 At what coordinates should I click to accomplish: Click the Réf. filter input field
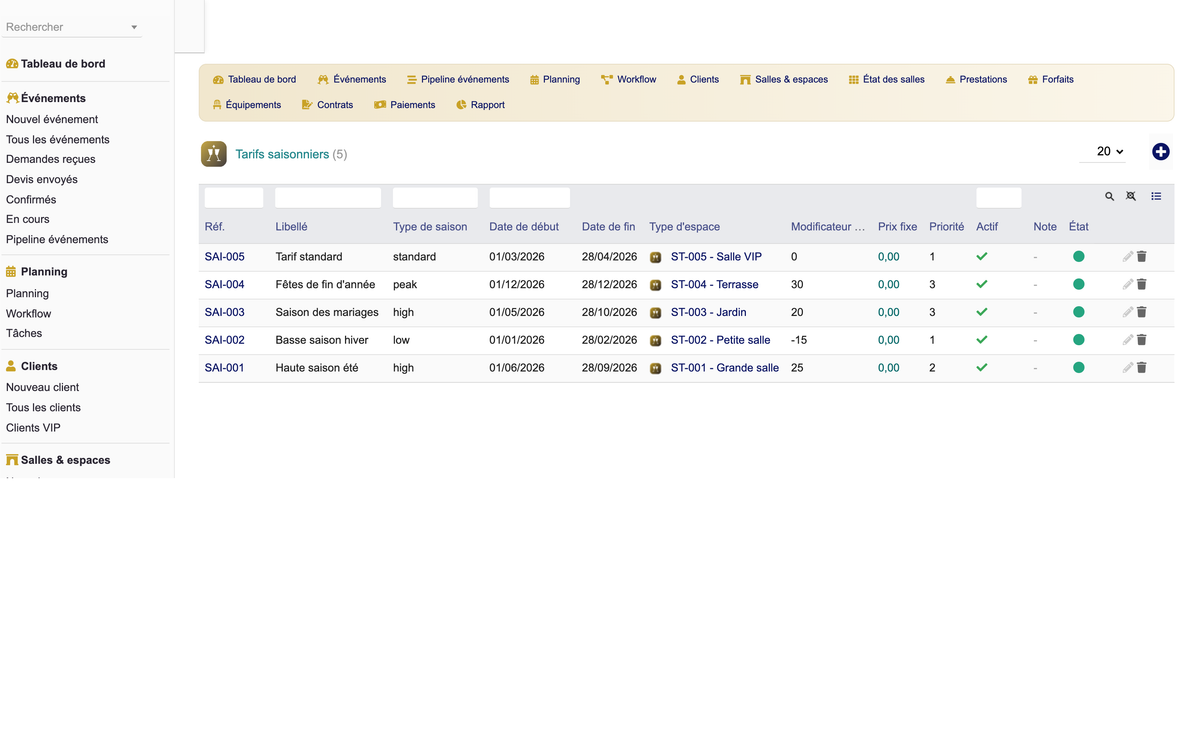pyautogui.click(x=234, y=198)
